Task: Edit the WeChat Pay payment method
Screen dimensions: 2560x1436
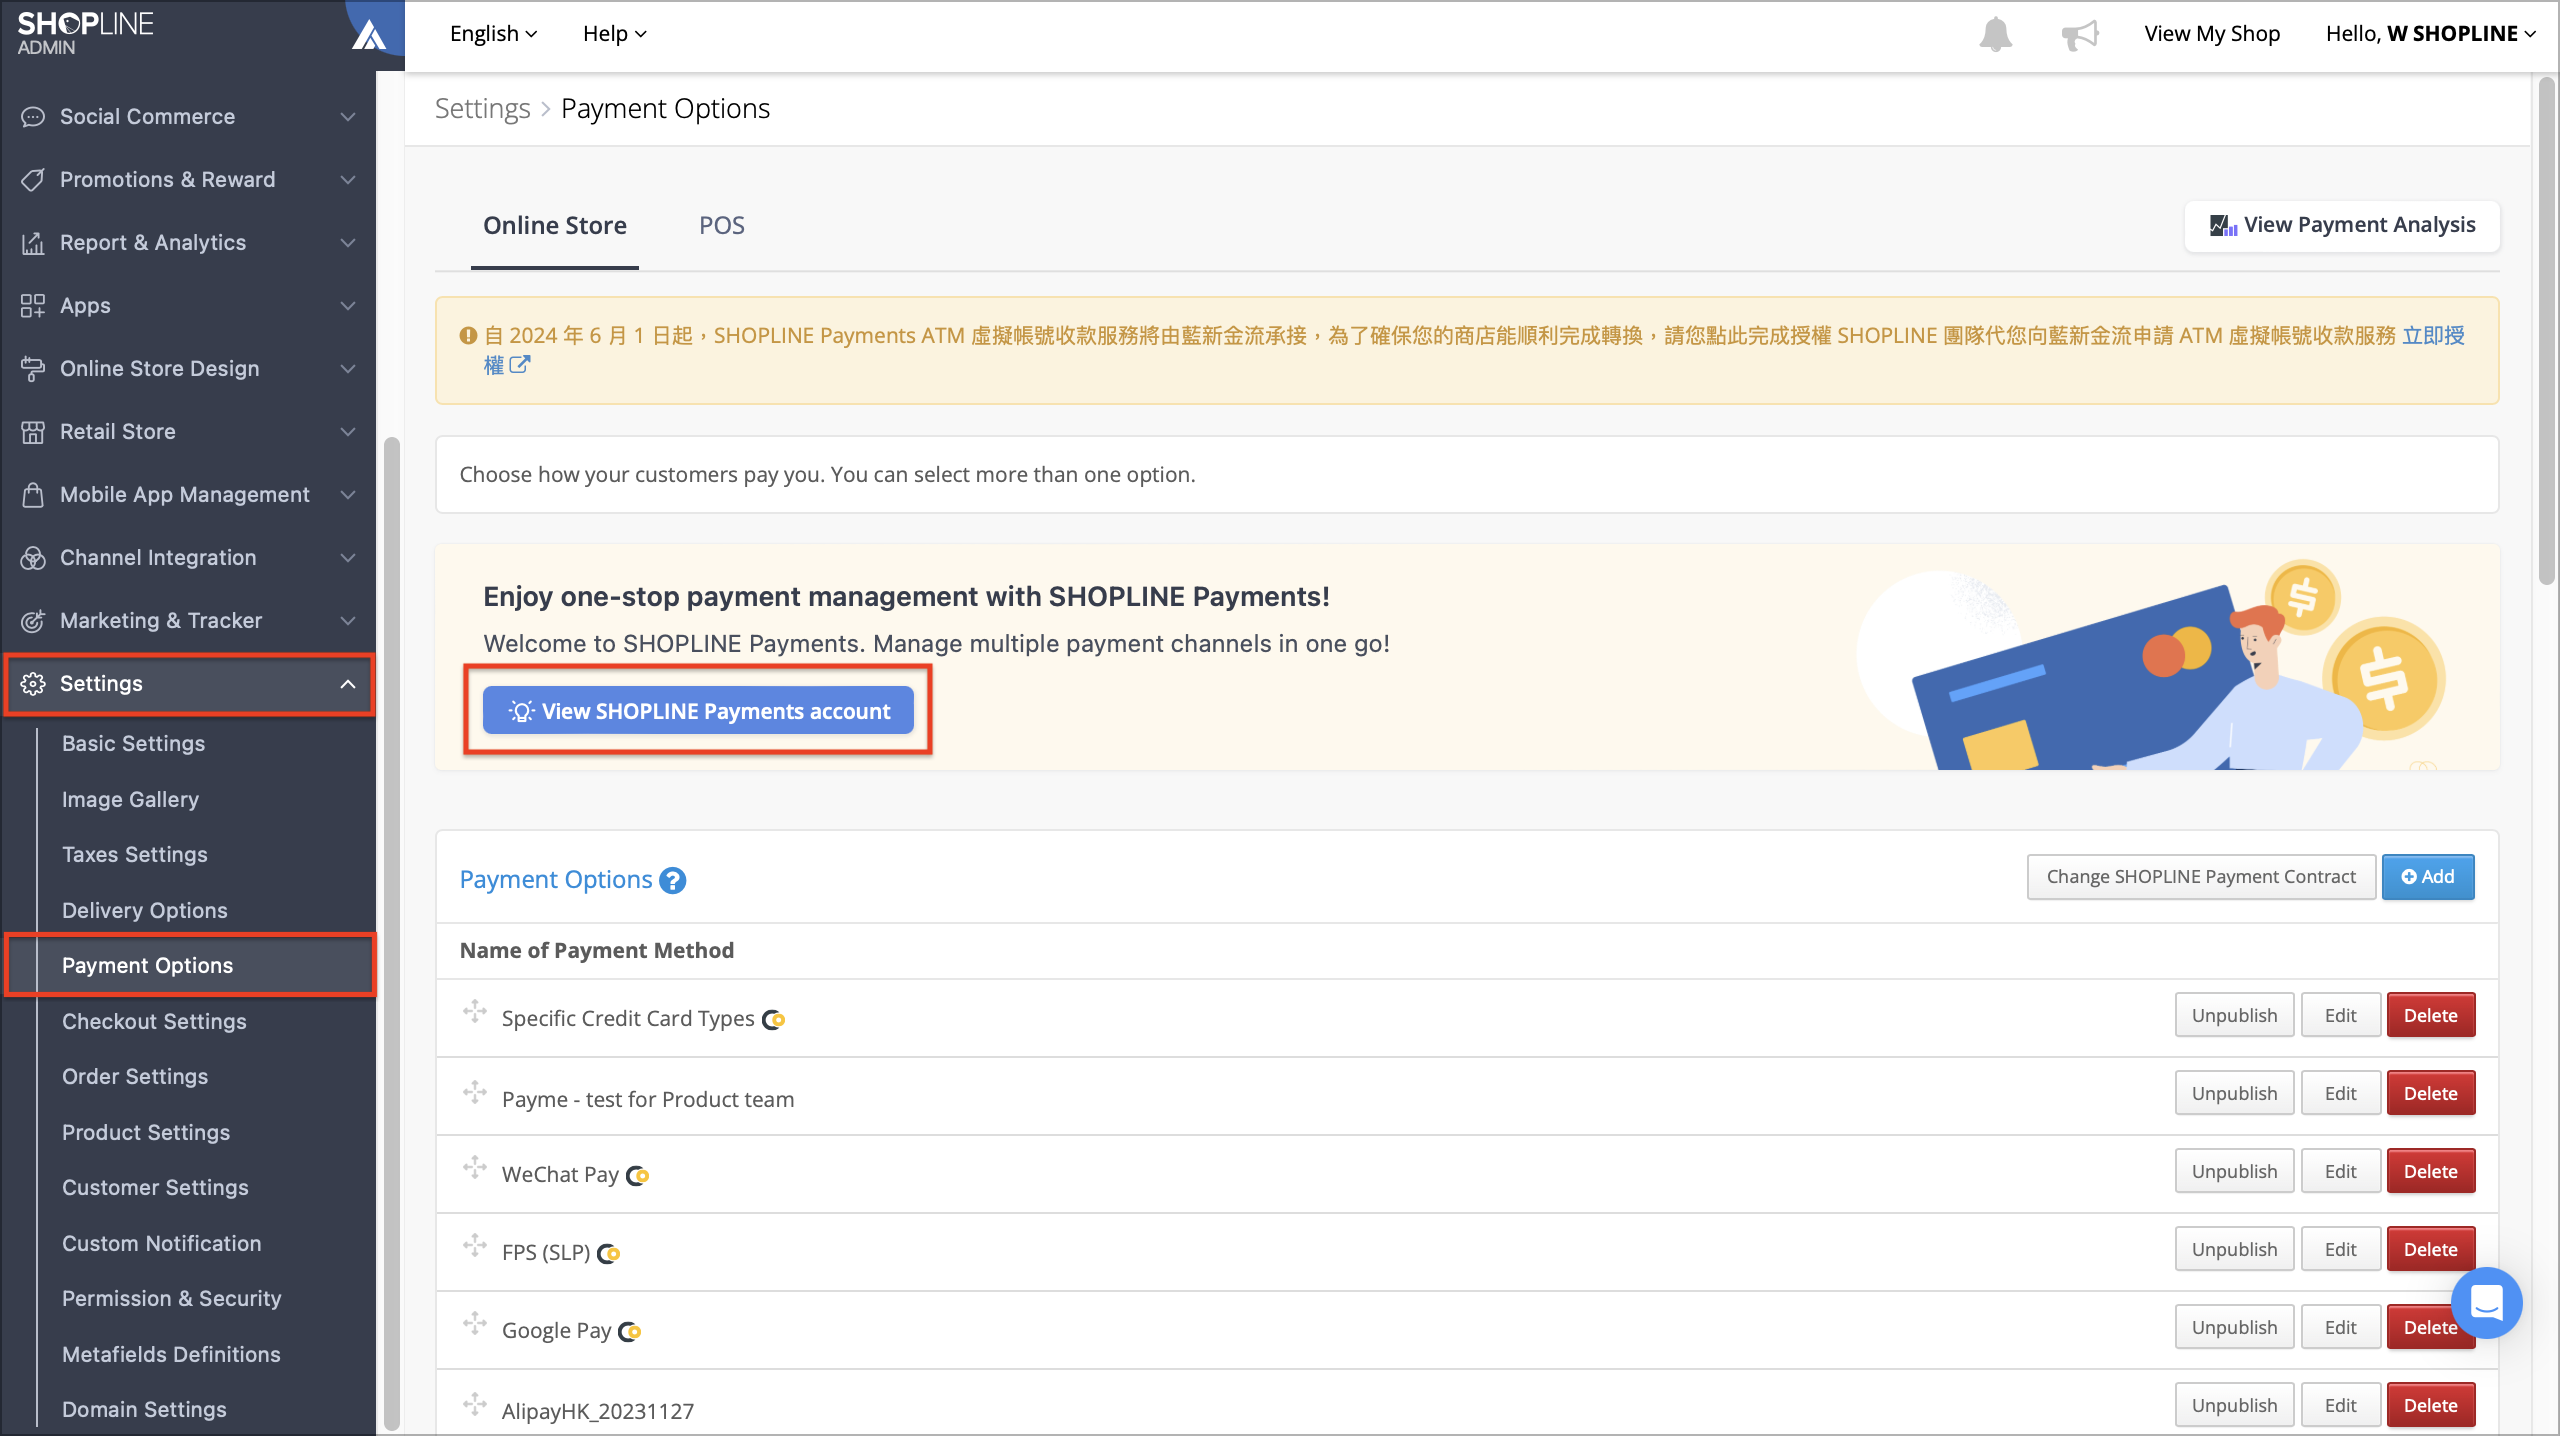Action: tap(2340, 1172)
